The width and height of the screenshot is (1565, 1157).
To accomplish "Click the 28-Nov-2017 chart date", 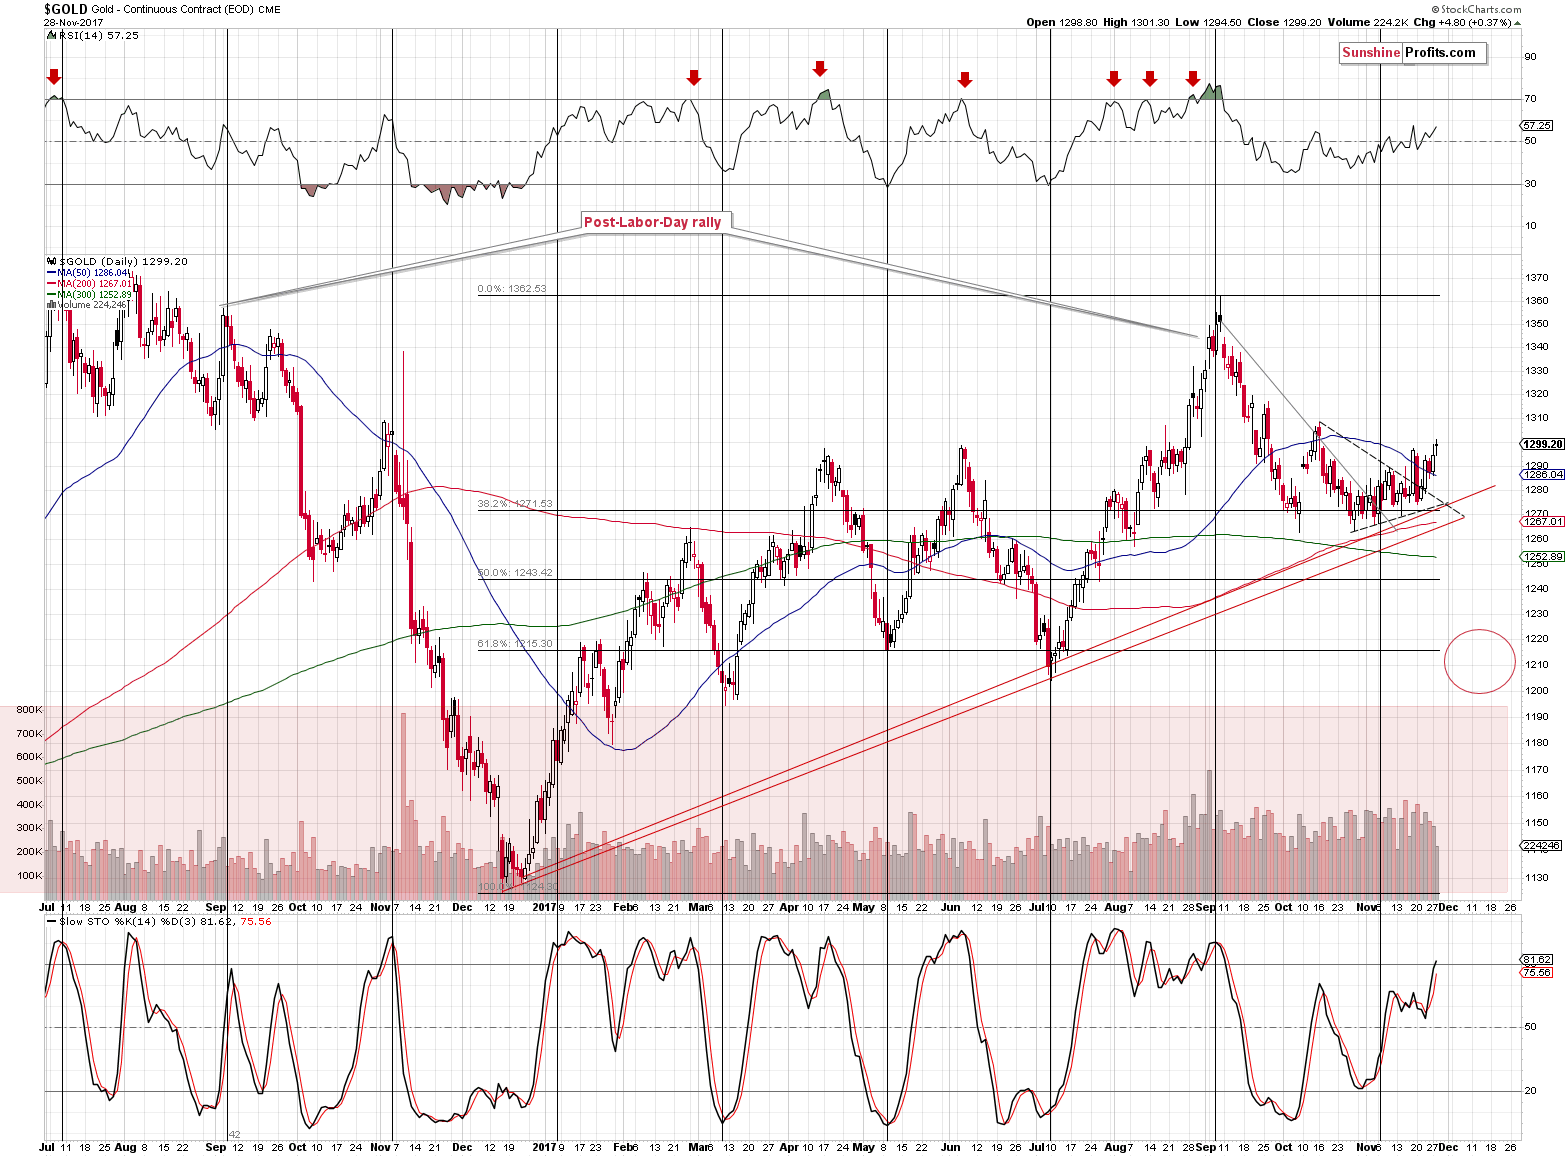I will (x=75, y=21).
